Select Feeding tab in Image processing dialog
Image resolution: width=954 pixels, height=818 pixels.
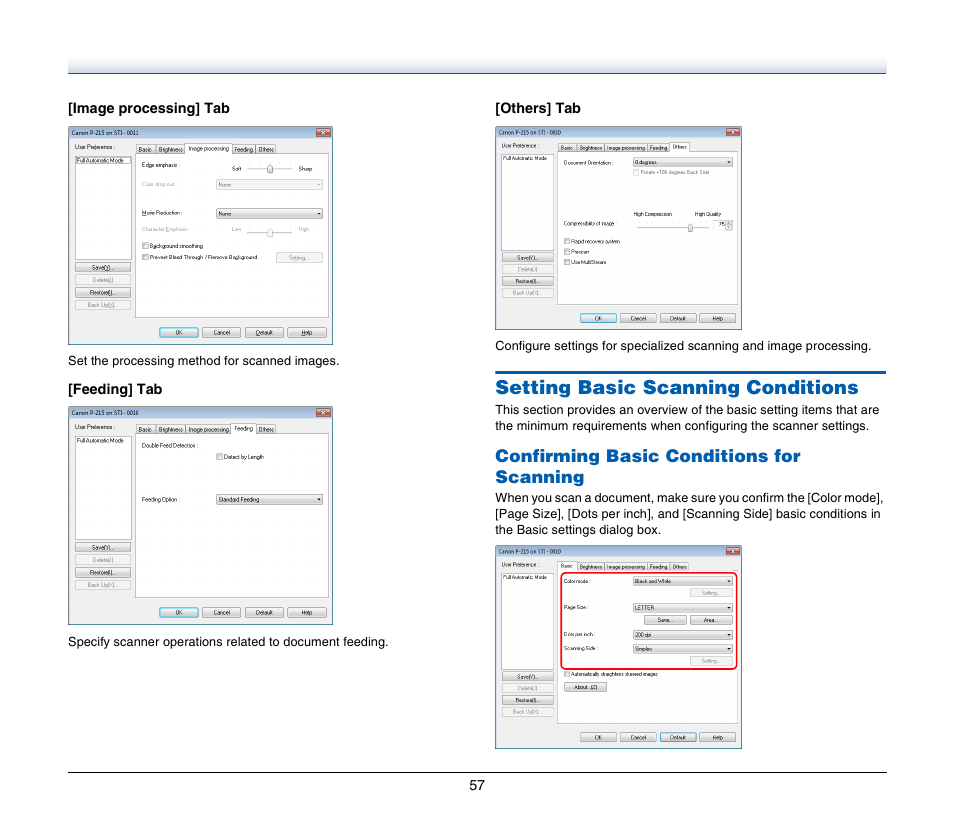[x=243, y=150]
